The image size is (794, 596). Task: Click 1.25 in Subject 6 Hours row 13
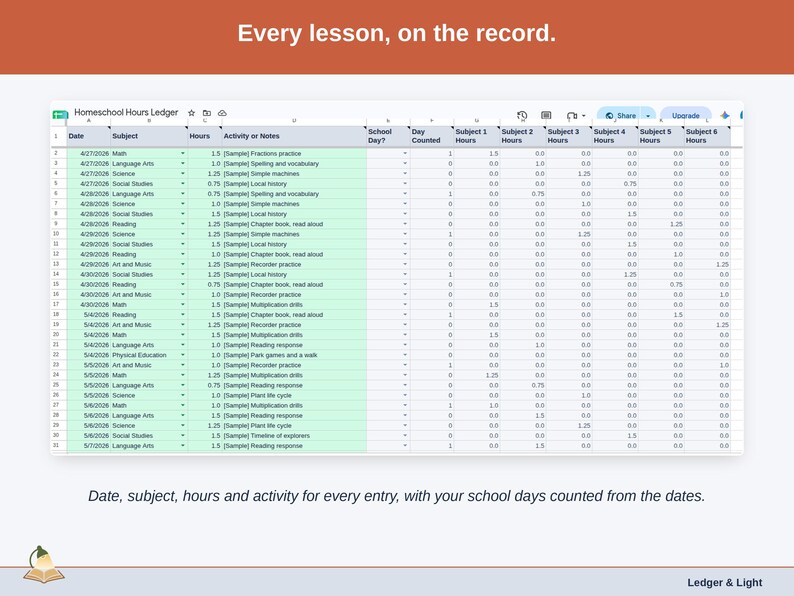coord(707,264)
